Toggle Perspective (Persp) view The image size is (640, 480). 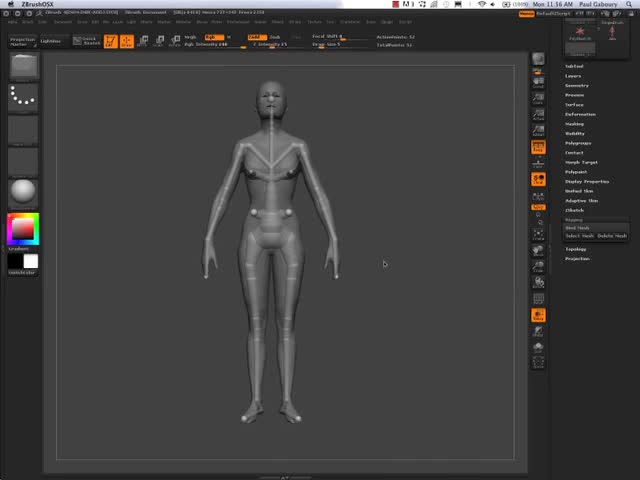point(538,147)
